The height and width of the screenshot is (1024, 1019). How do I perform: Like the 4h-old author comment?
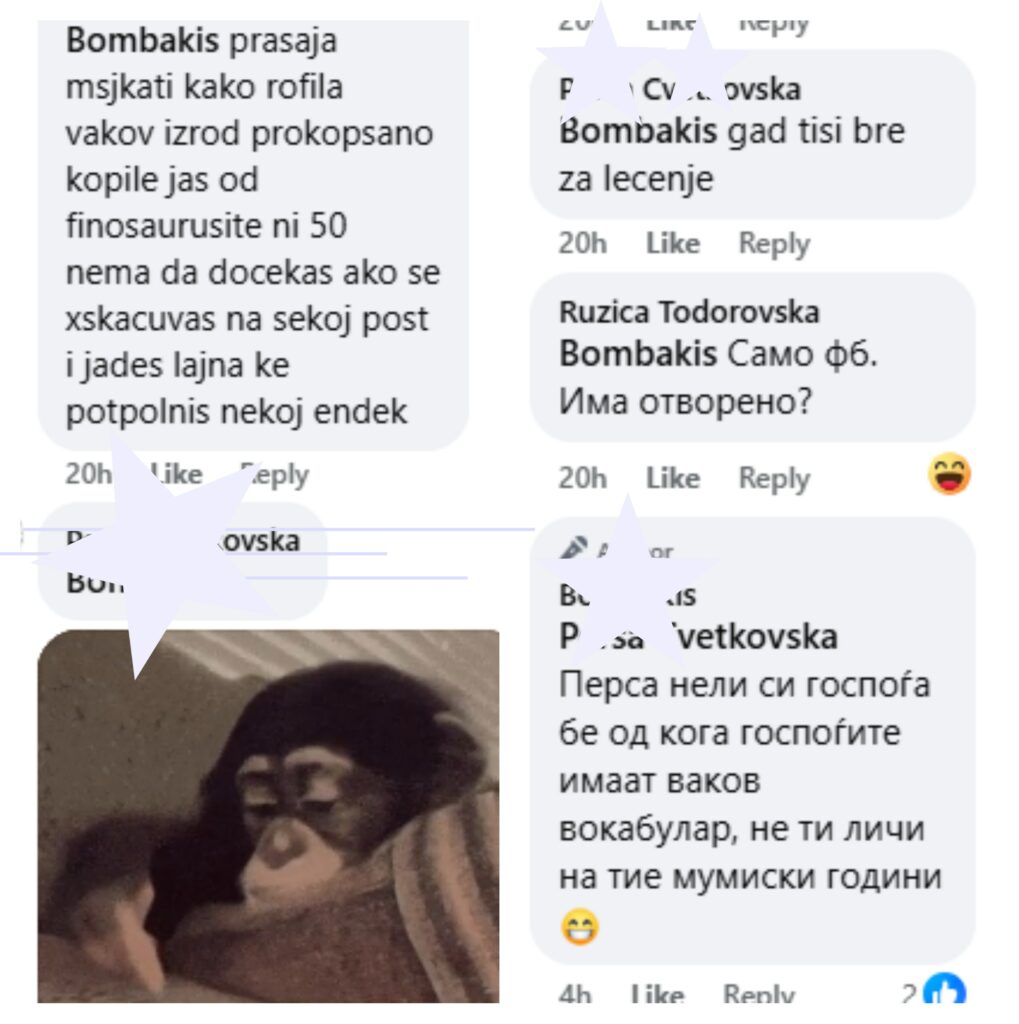point(657,994)
